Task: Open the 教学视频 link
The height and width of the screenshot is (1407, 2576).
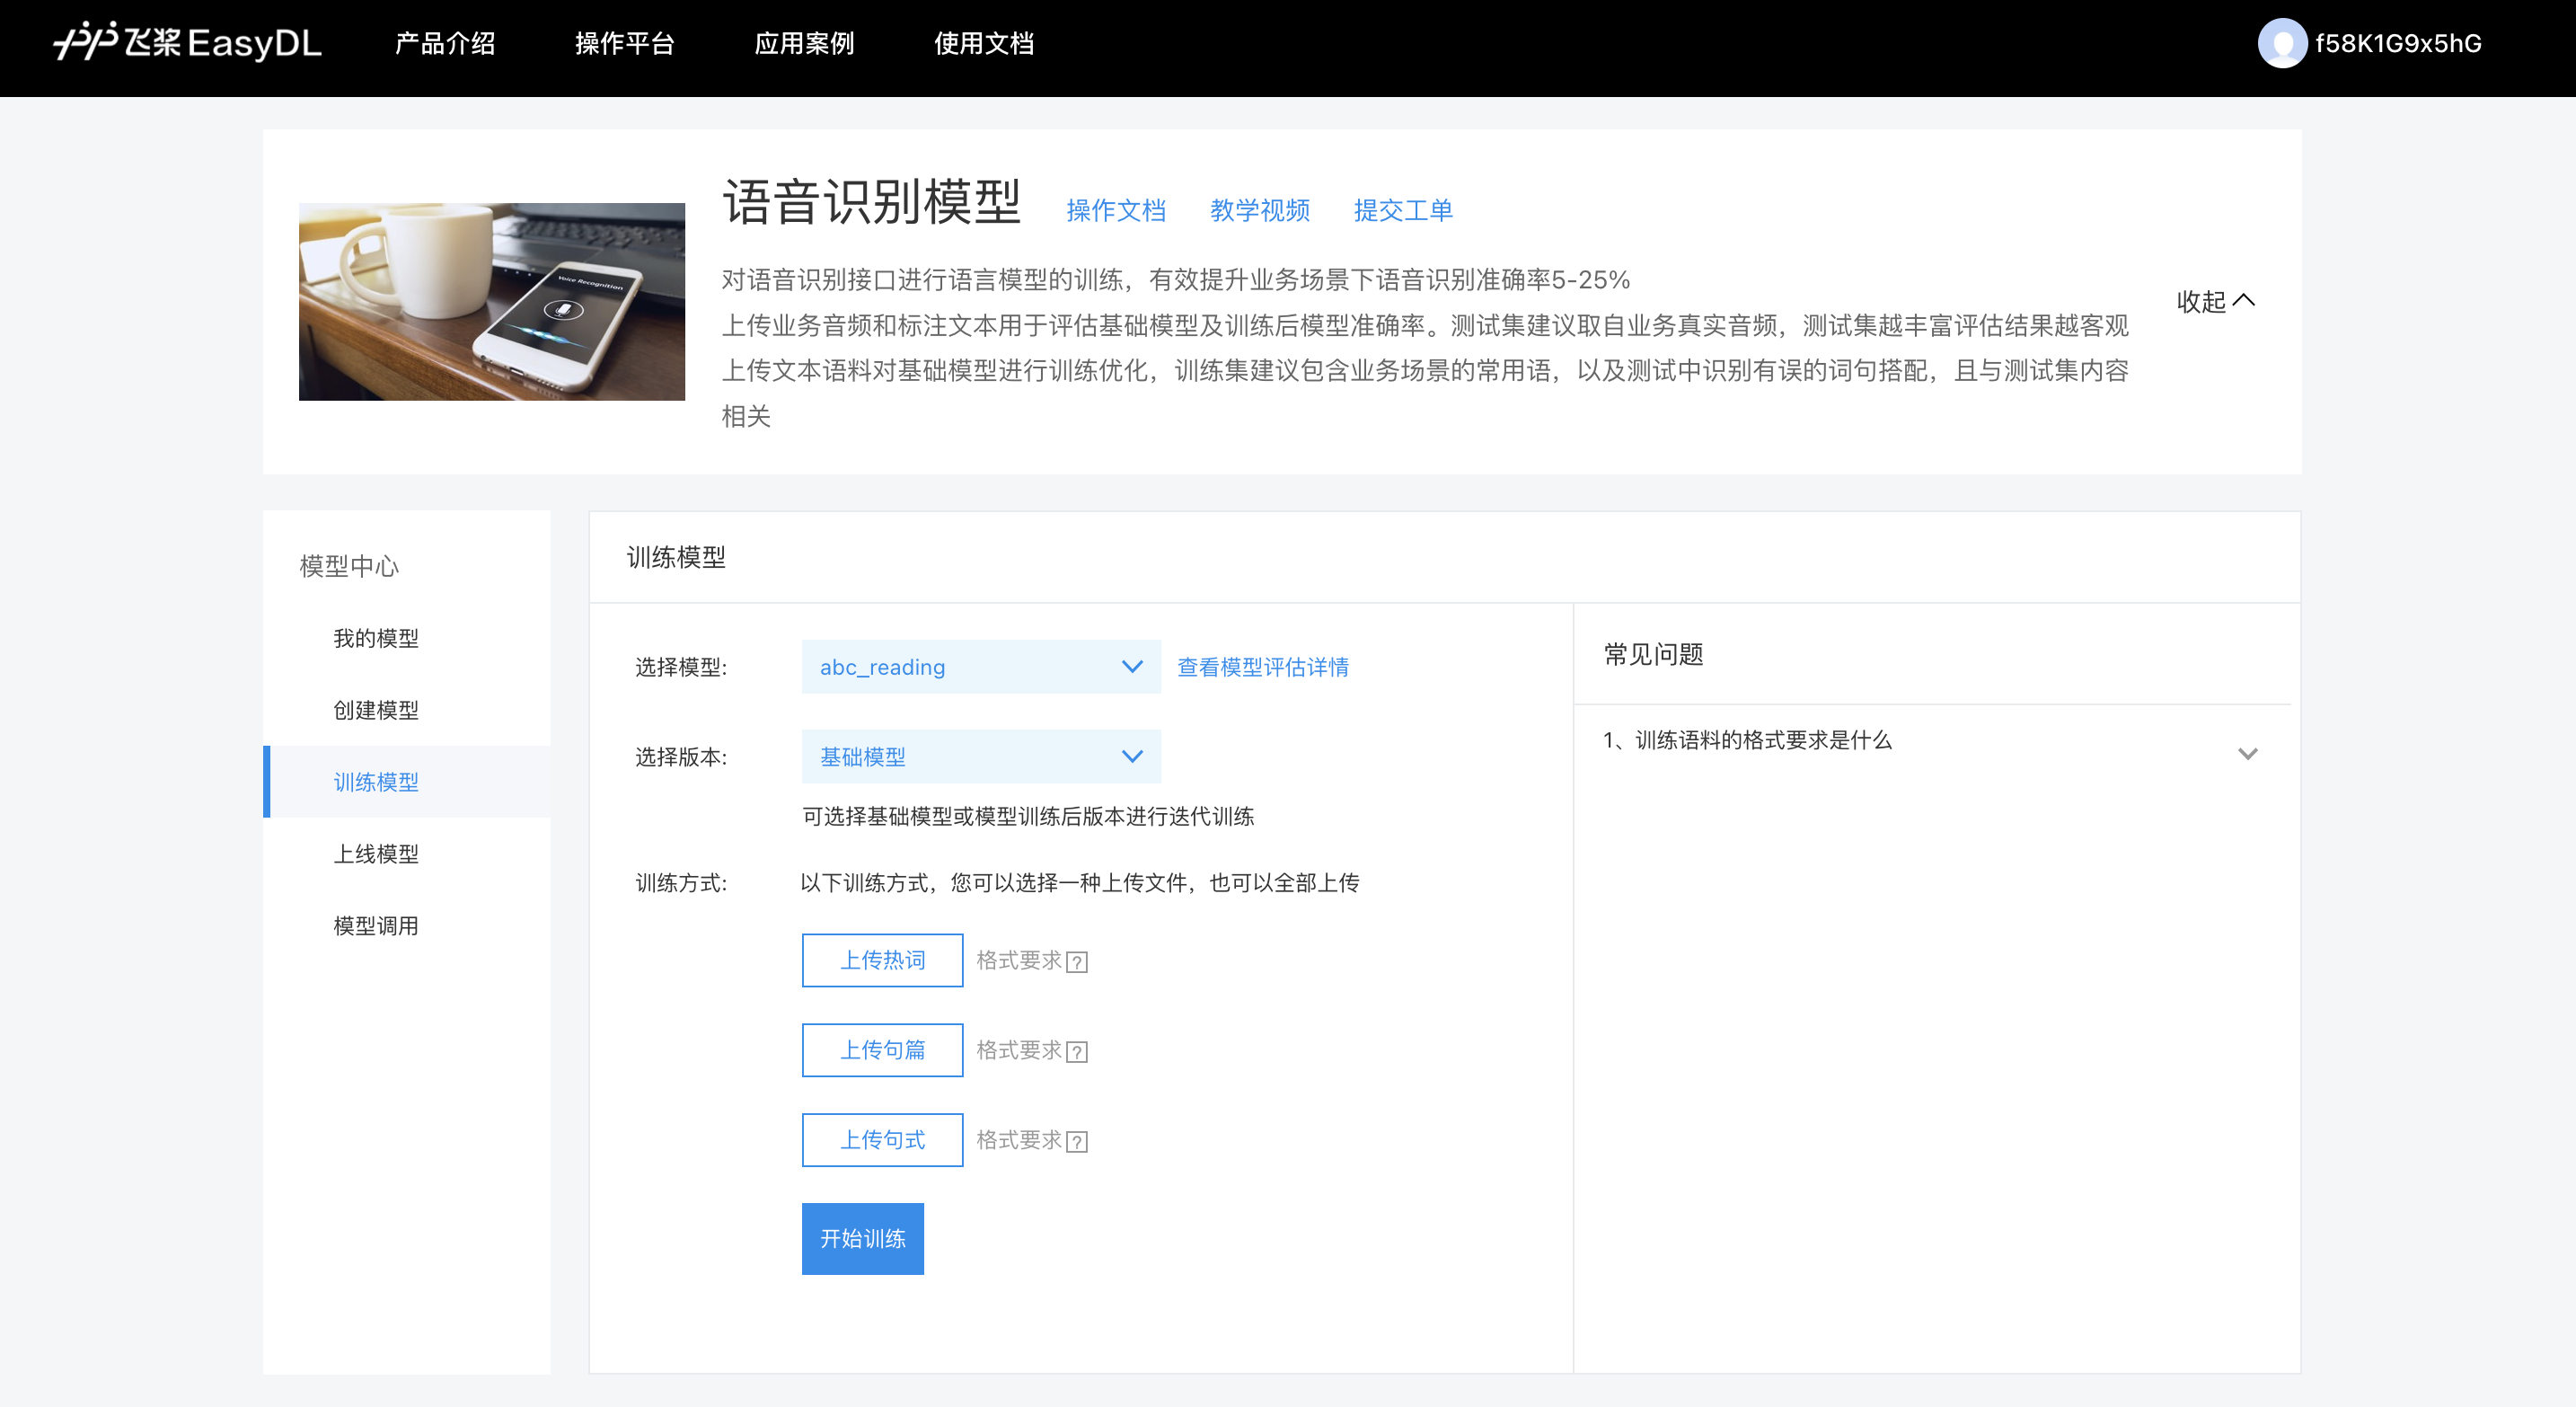Action: pos(1260,210)
